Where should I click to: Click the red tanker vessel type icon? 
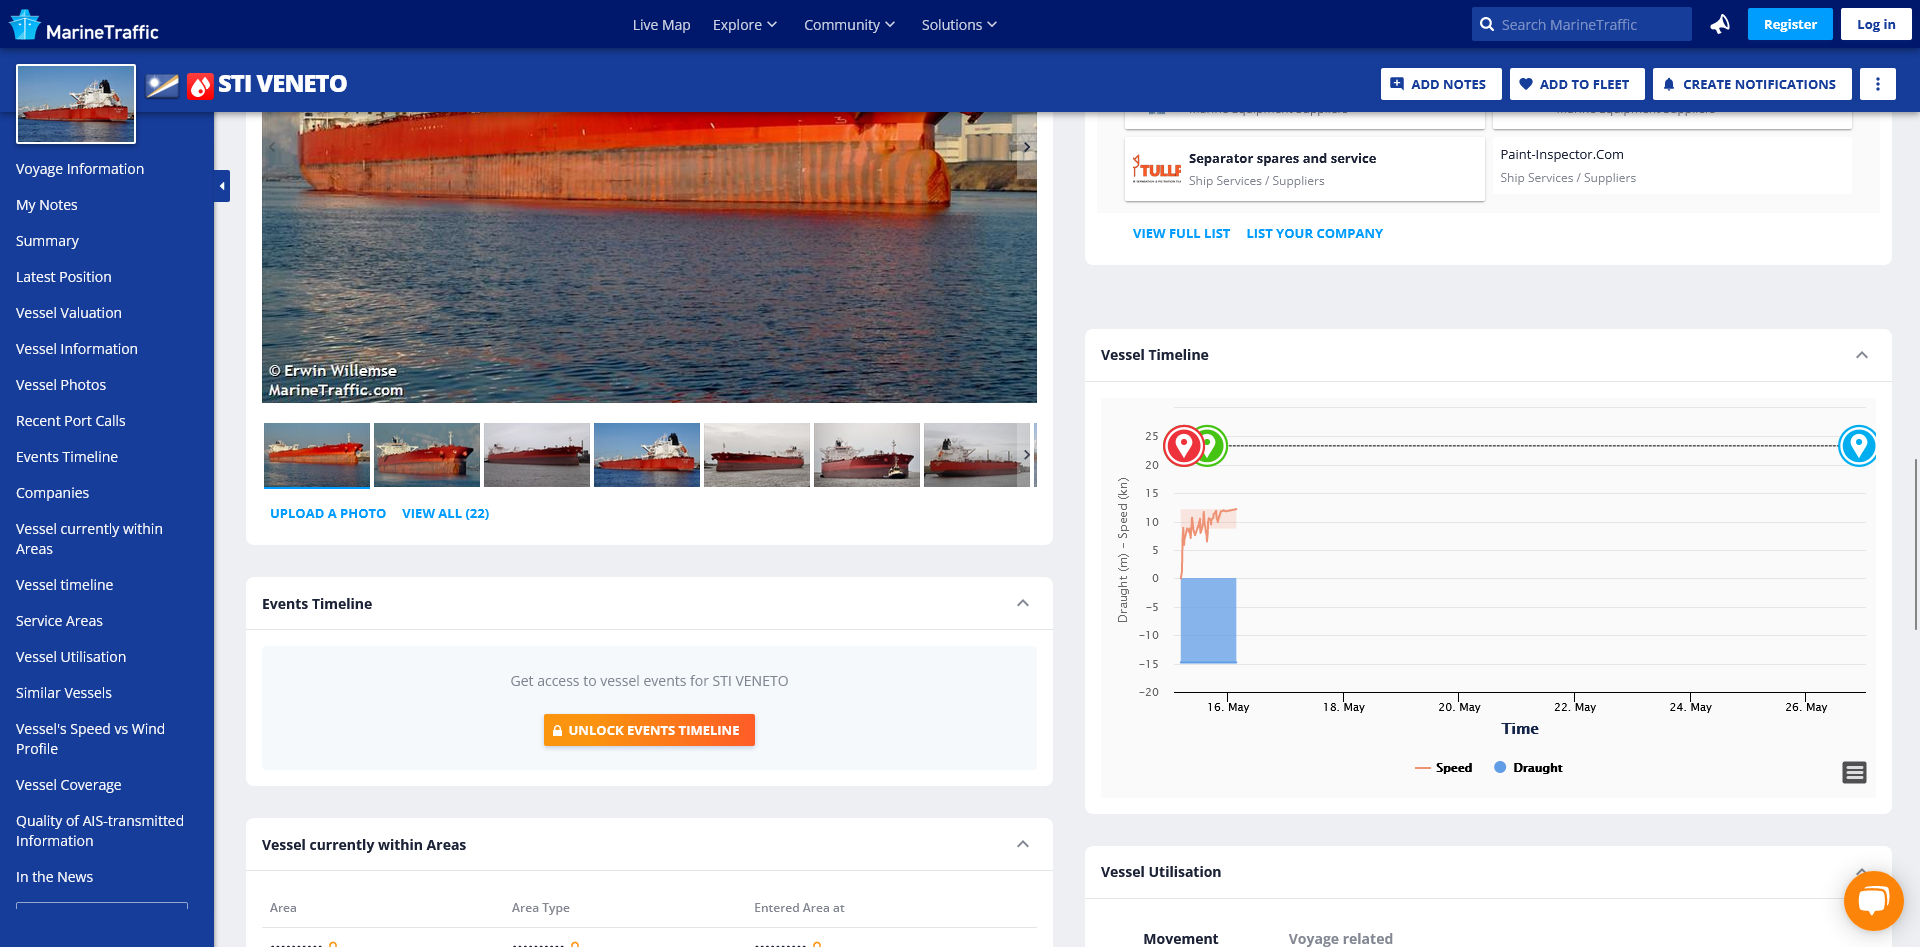(200, 86)
